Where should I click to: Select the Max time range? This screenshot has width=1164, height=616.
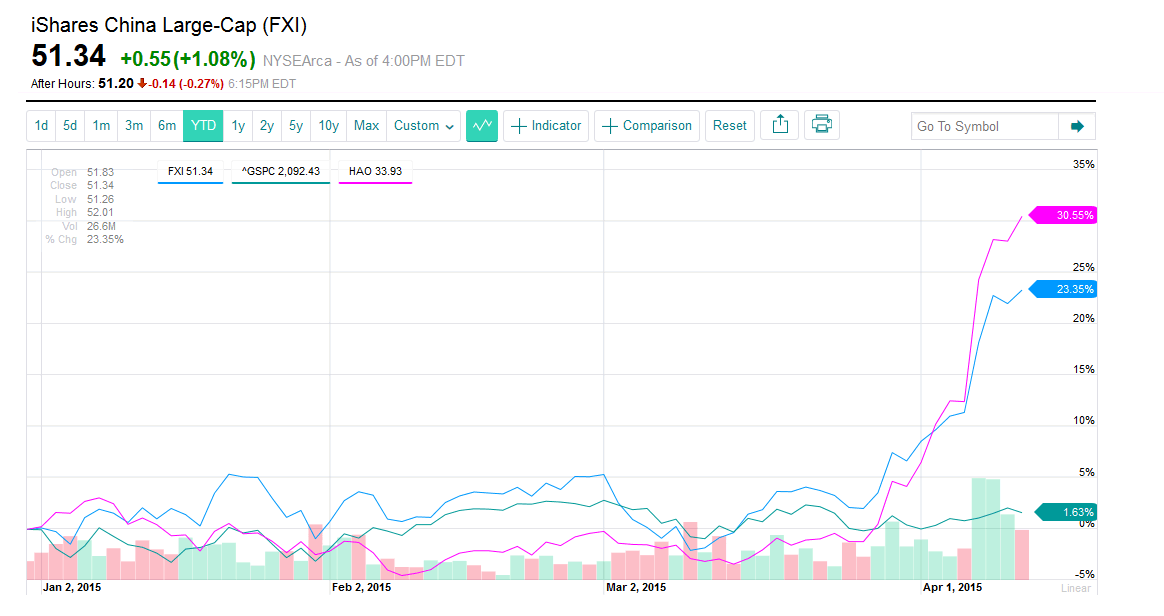click(366, 126)
